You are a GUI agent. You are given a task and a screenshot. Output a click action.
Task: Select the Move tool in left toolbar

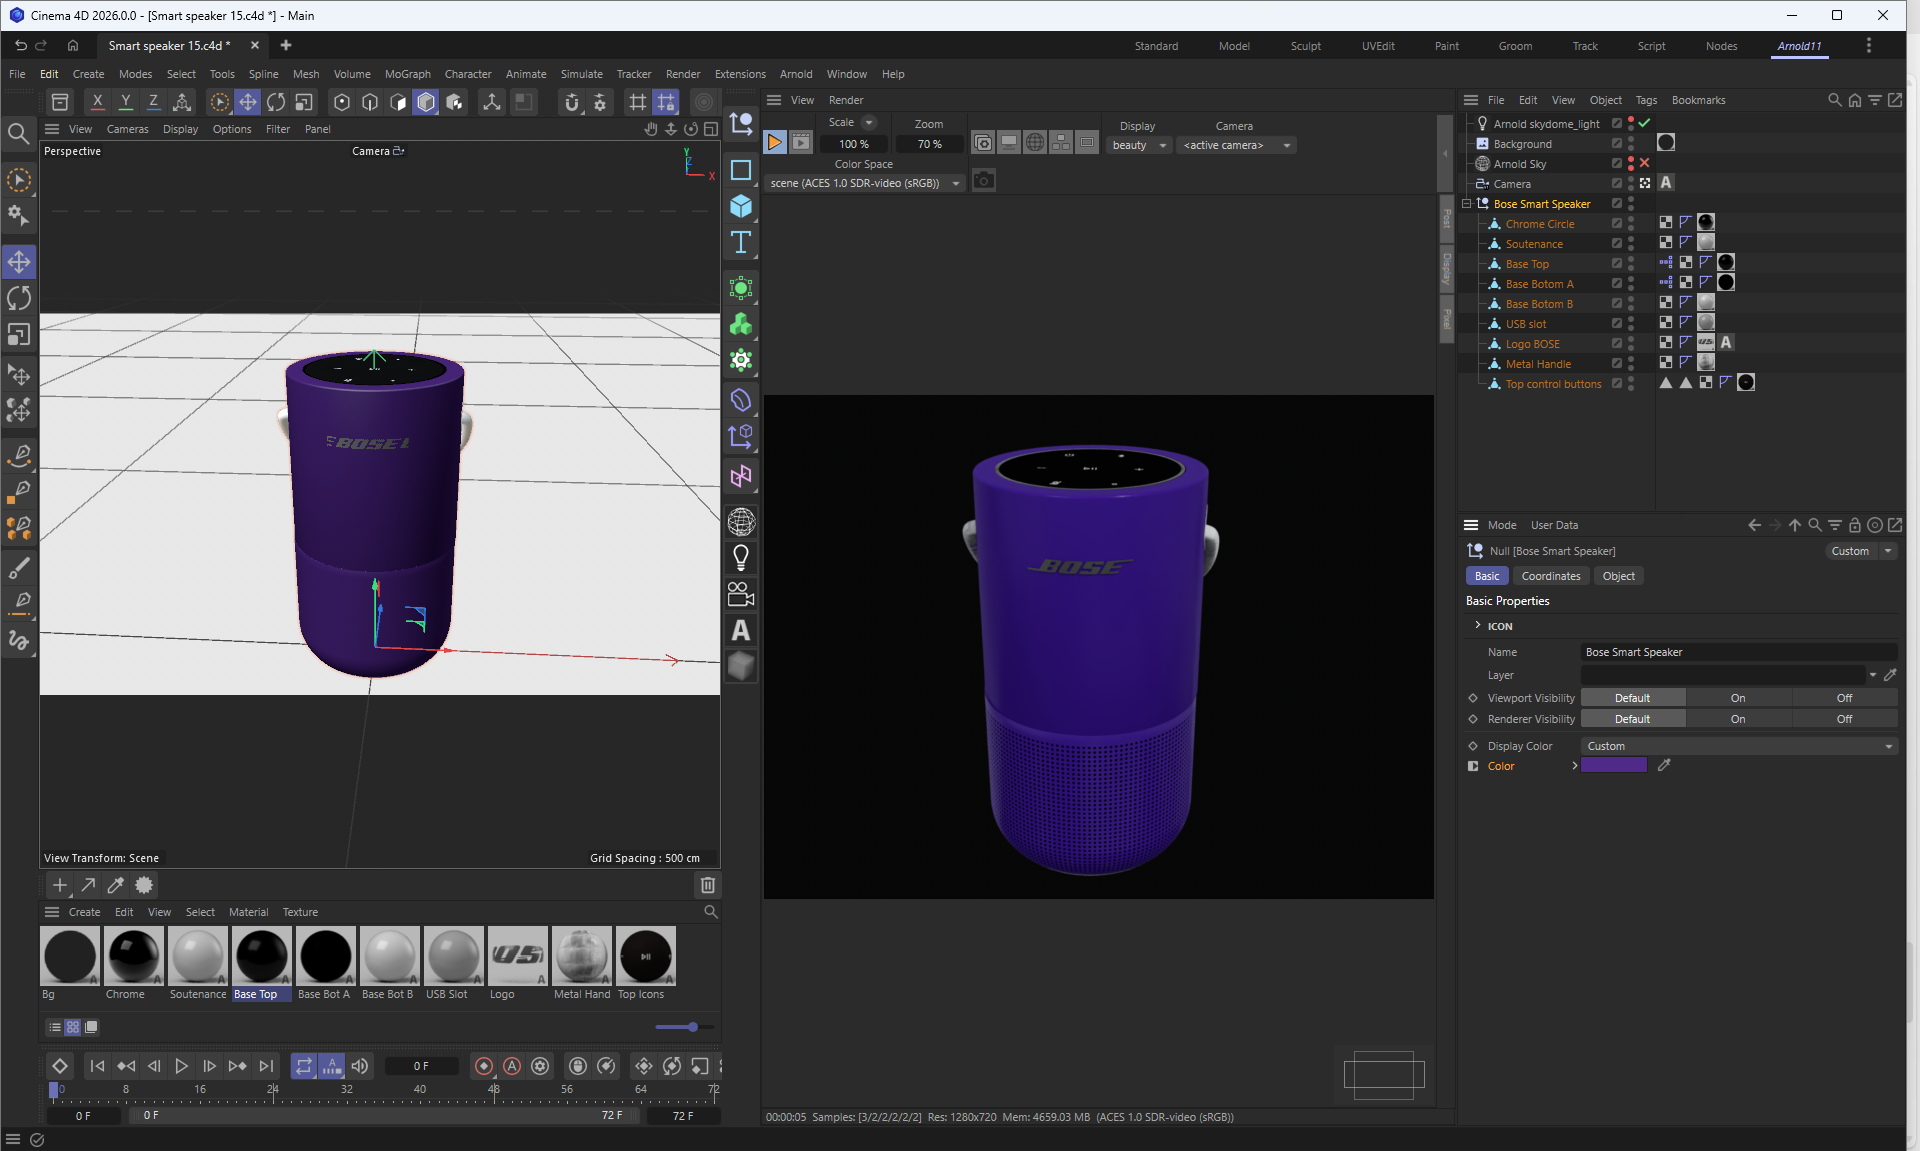pos(19,262)
